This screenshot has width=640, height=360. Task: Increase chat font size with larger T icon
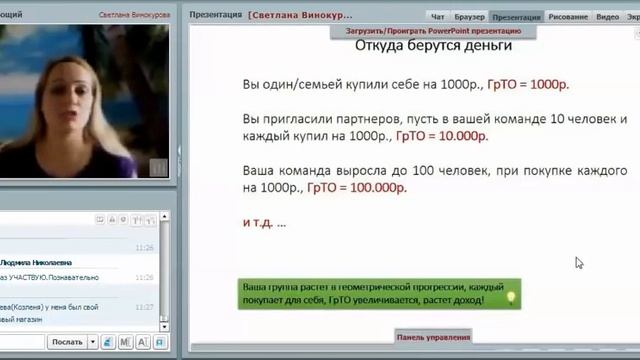click(x=136, y=220)
